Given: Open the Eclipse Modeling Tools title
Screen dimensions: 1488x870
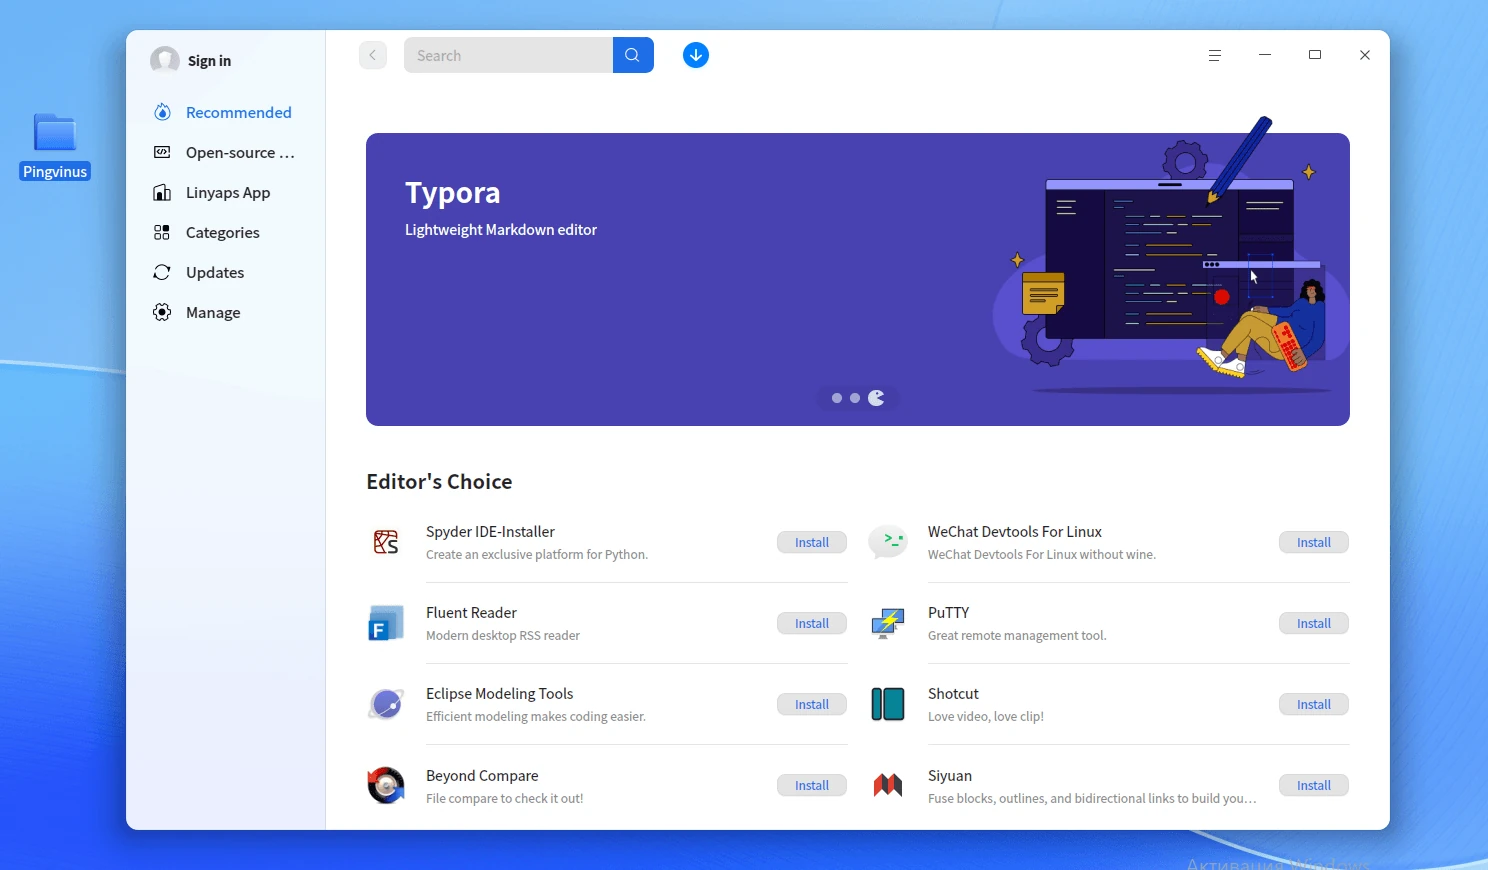Looking at the screenshot, I should pos(499,694).
